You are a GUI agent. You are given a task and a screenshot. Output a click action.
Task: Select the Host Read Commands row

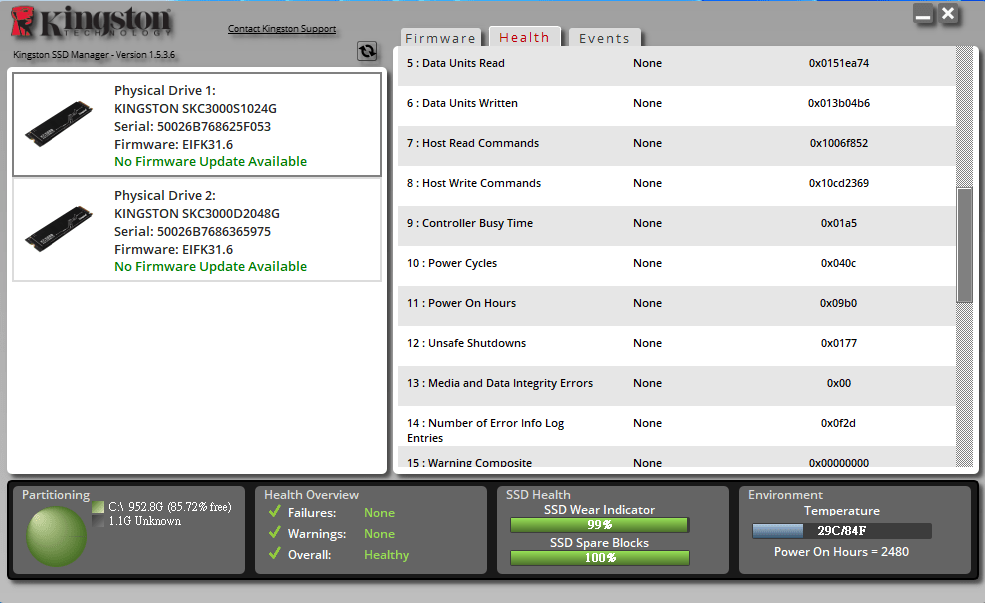[677, 146]
